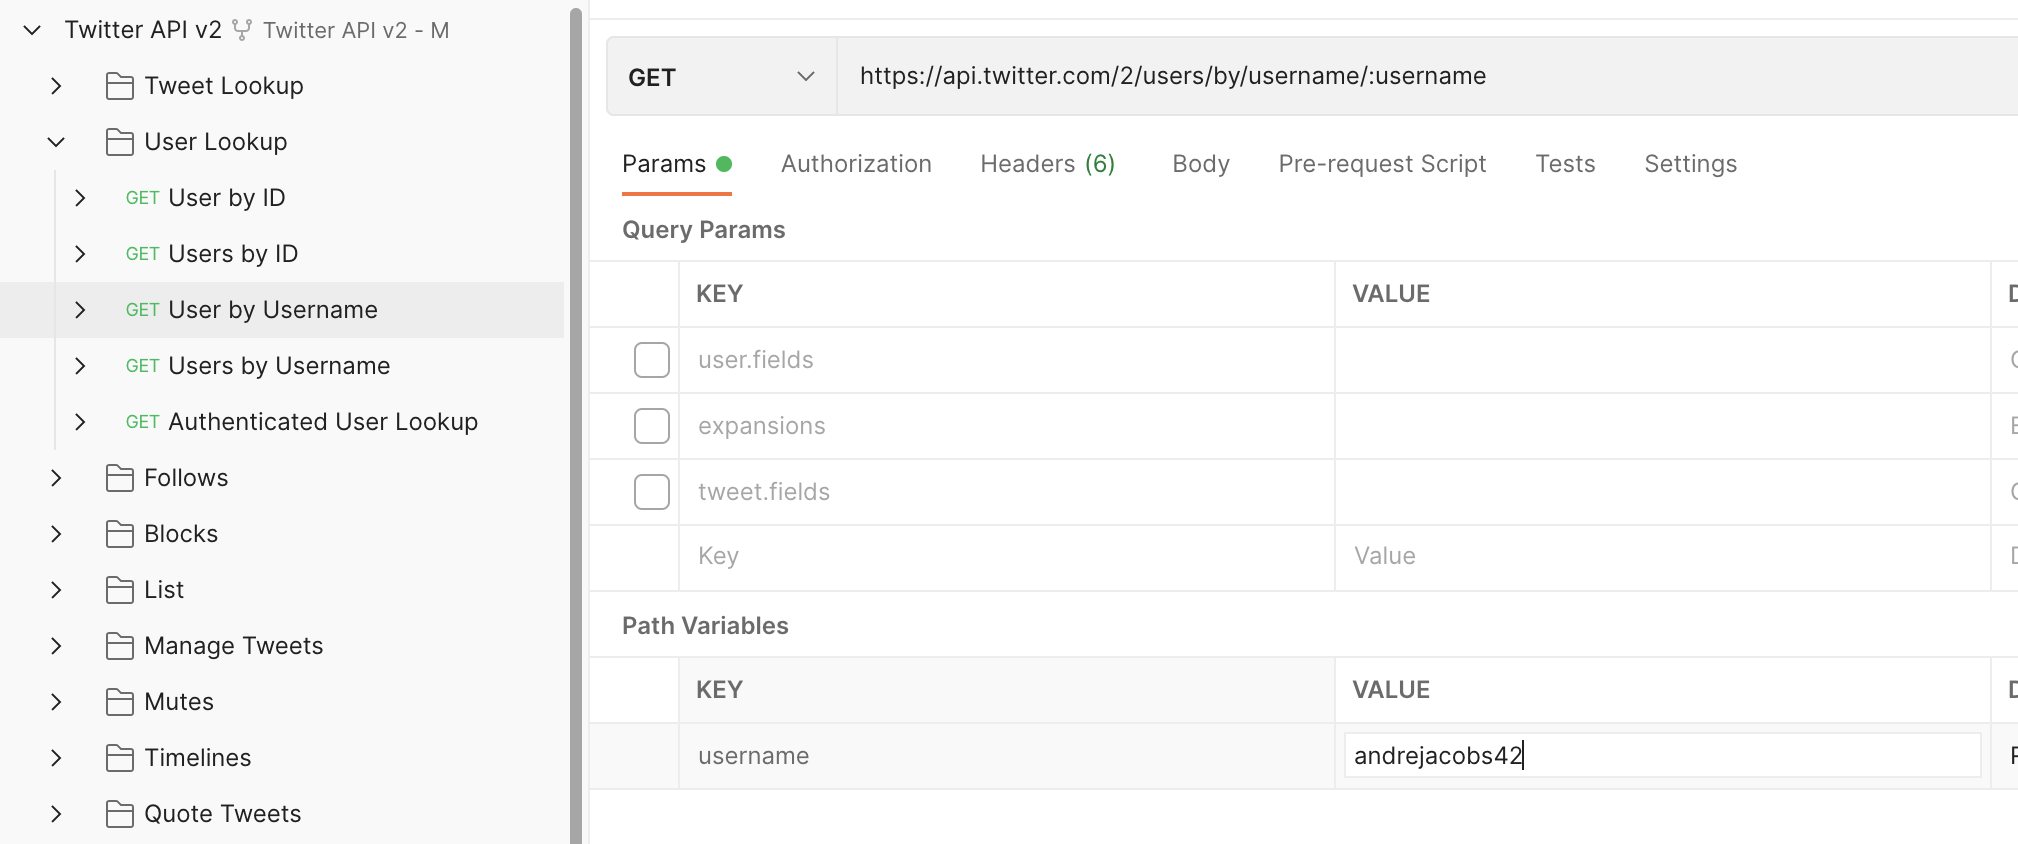This screenshot has width=2018, height=844.
Task: Expand the Tweet Lookup folder chevron
Action: 57,86
